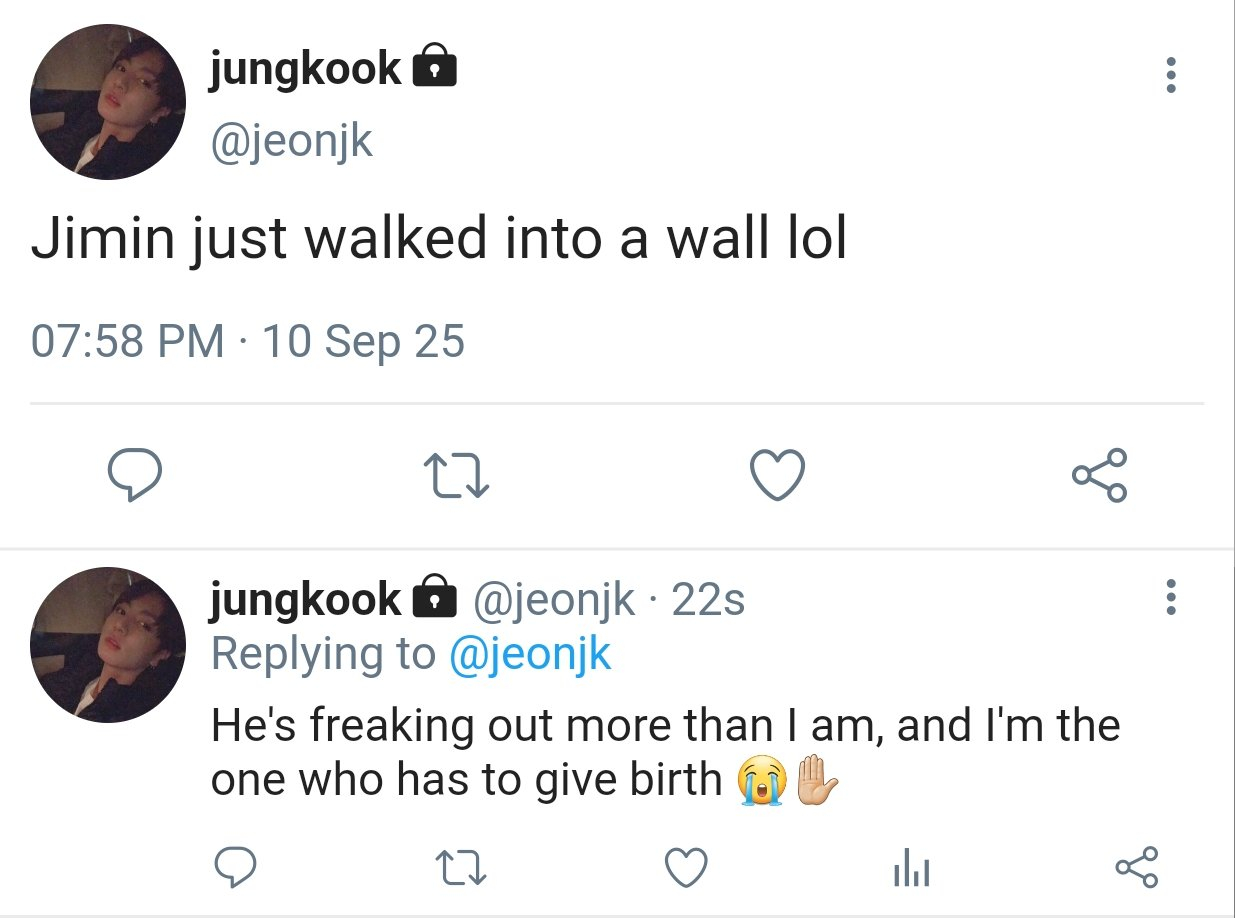Retweet the give birth reply tweet

[x=461, y=866]
